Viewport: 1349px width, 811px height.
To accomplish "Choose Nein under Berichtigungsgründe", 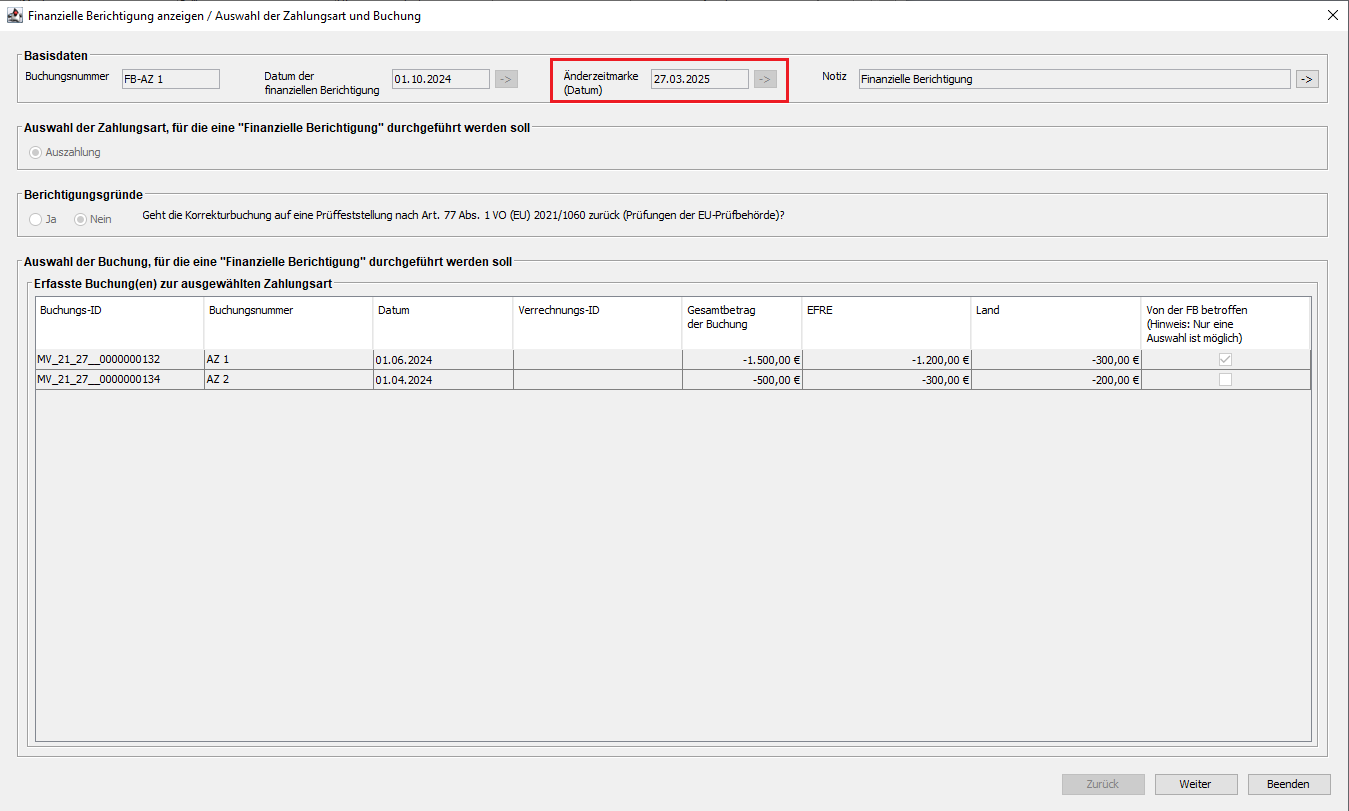I will tap(81, 219).
